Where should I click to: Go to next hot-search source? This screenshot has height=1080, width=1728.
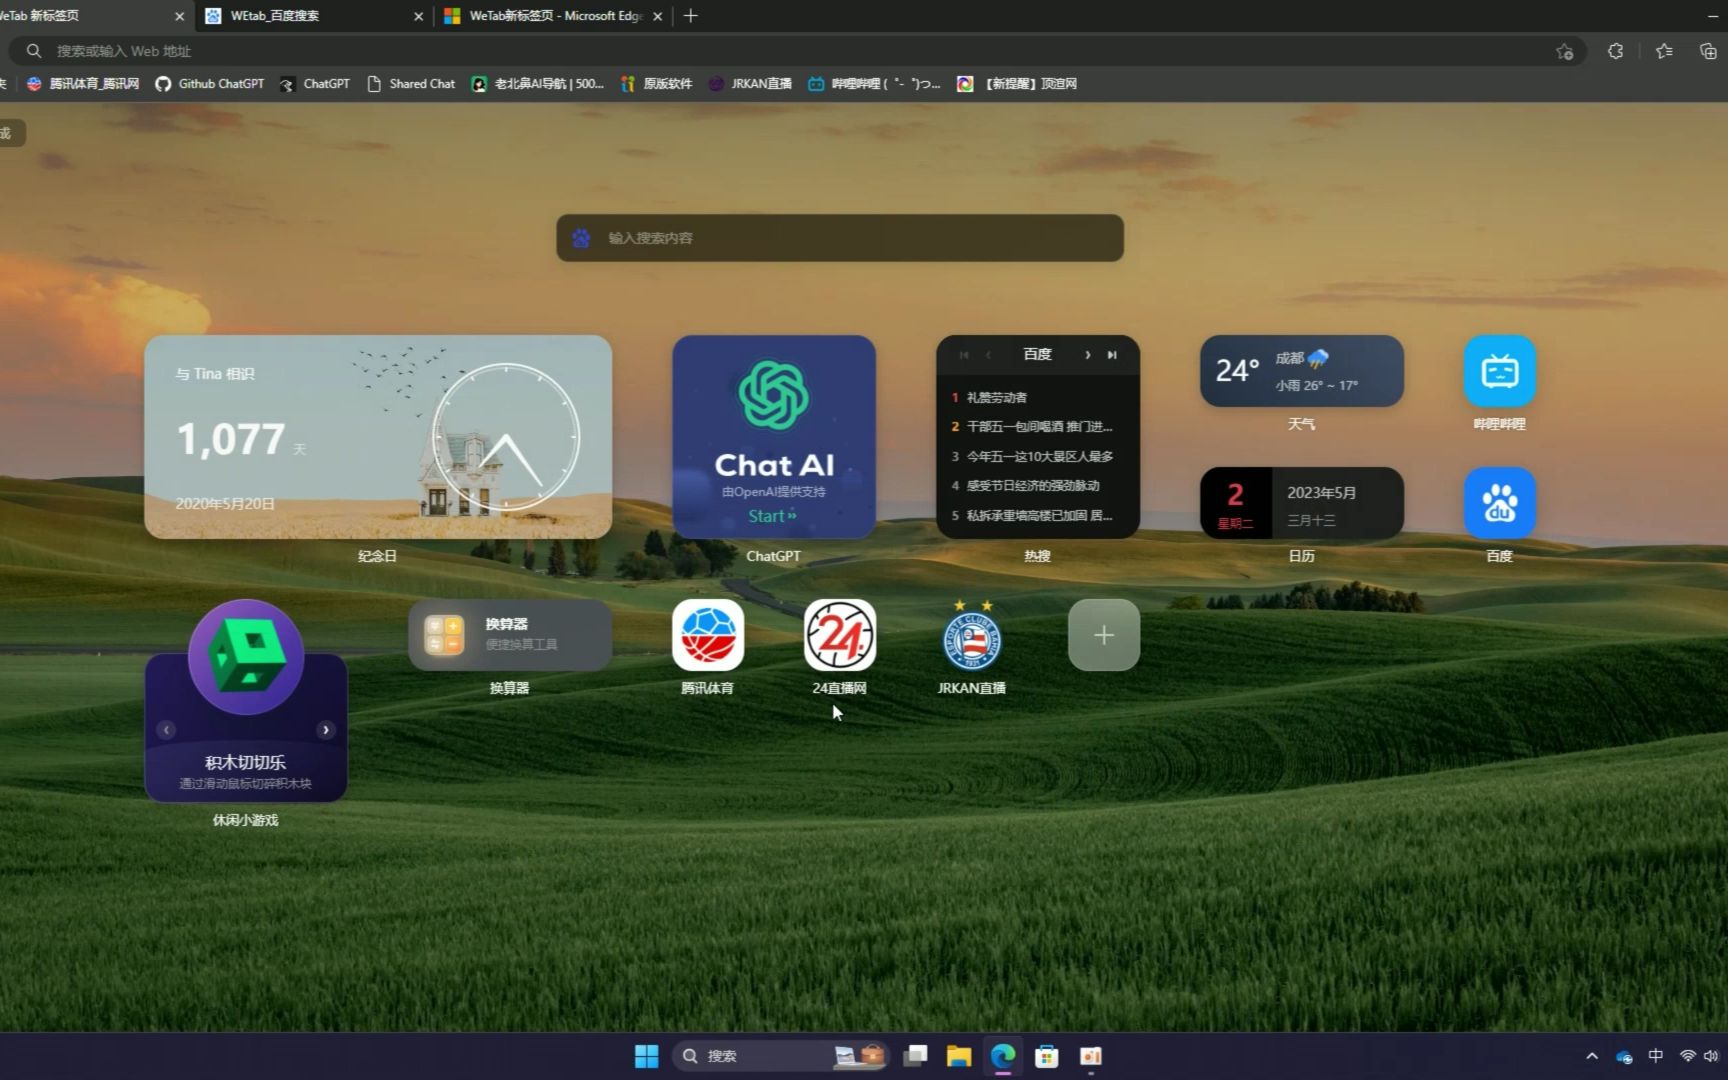(x=1088, y=355)
